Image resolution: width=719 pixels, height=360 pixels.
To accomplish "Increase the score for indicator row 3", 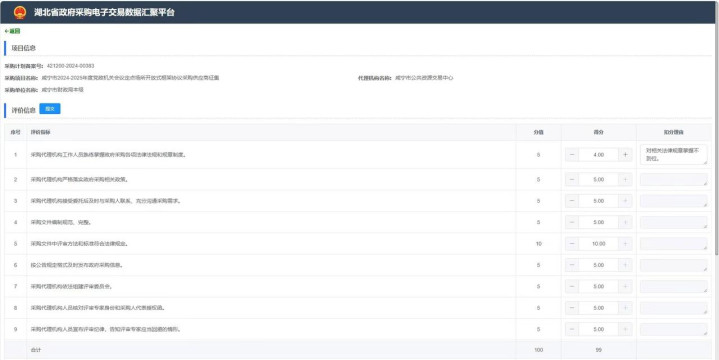I will point(625,201).
